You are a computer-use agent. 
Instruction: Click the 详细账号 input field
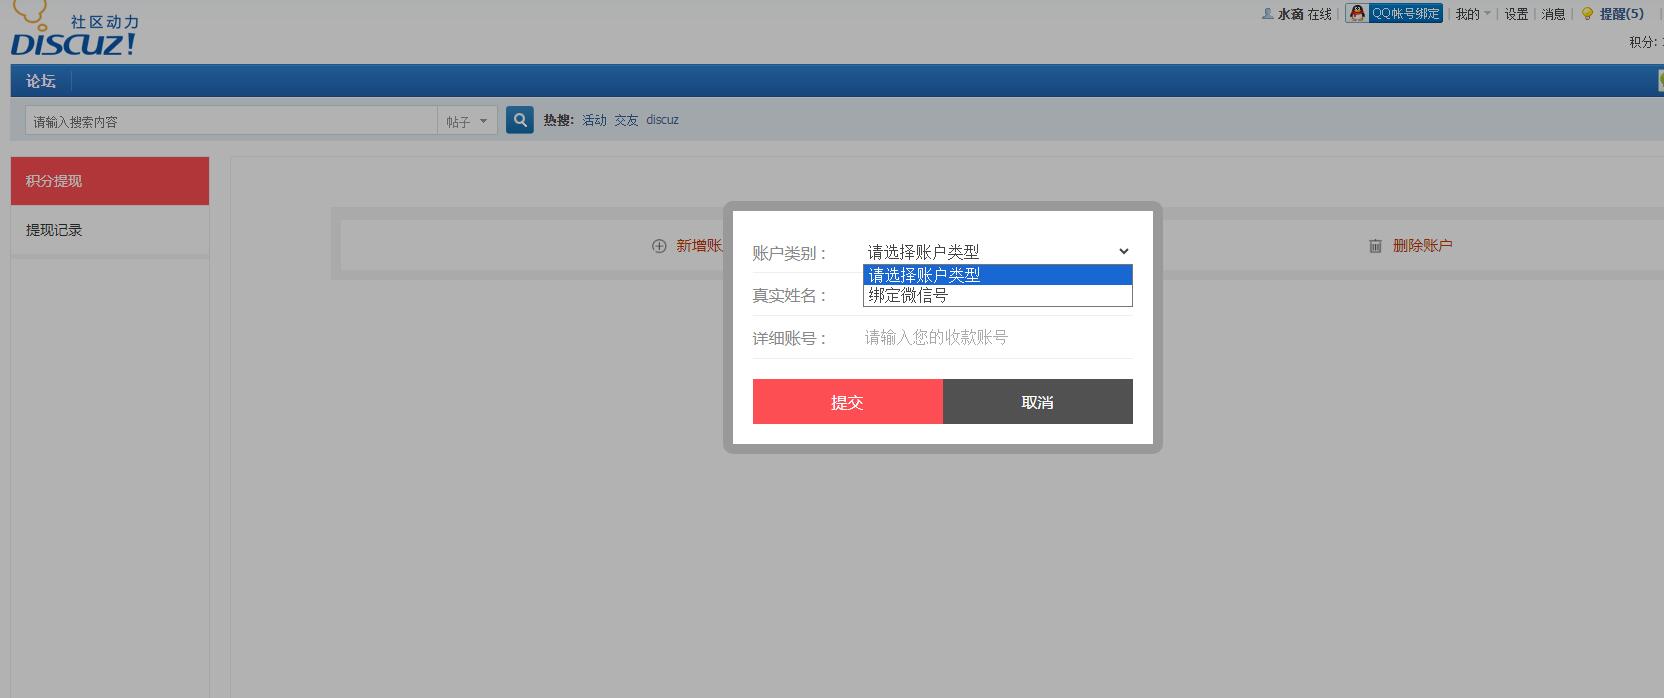pos(997,338)
